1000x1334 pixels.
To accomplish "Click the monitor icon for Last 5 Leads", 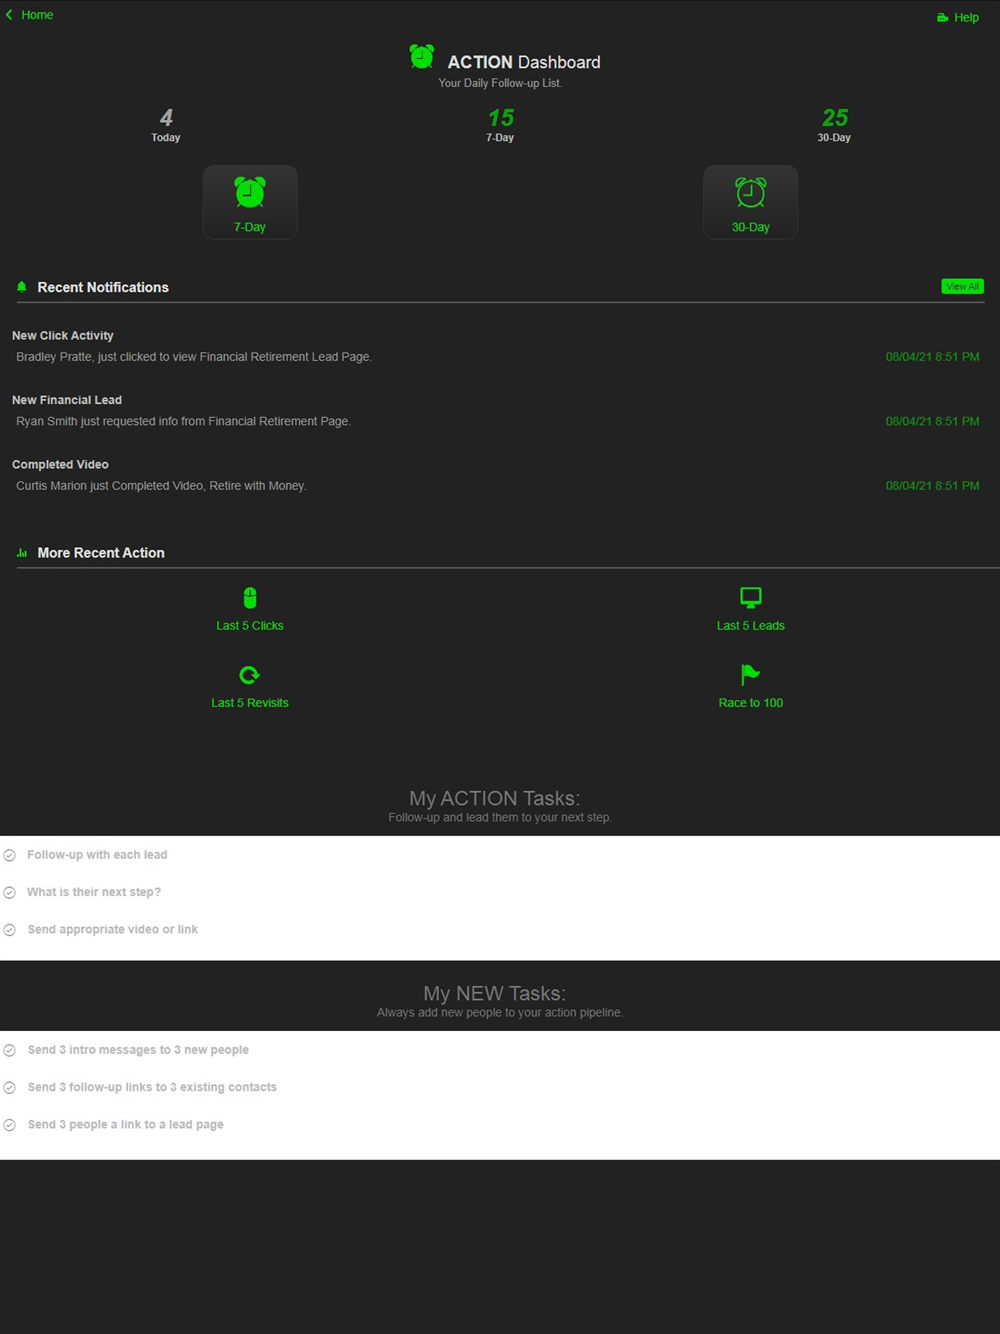I will tap(751, 598).
